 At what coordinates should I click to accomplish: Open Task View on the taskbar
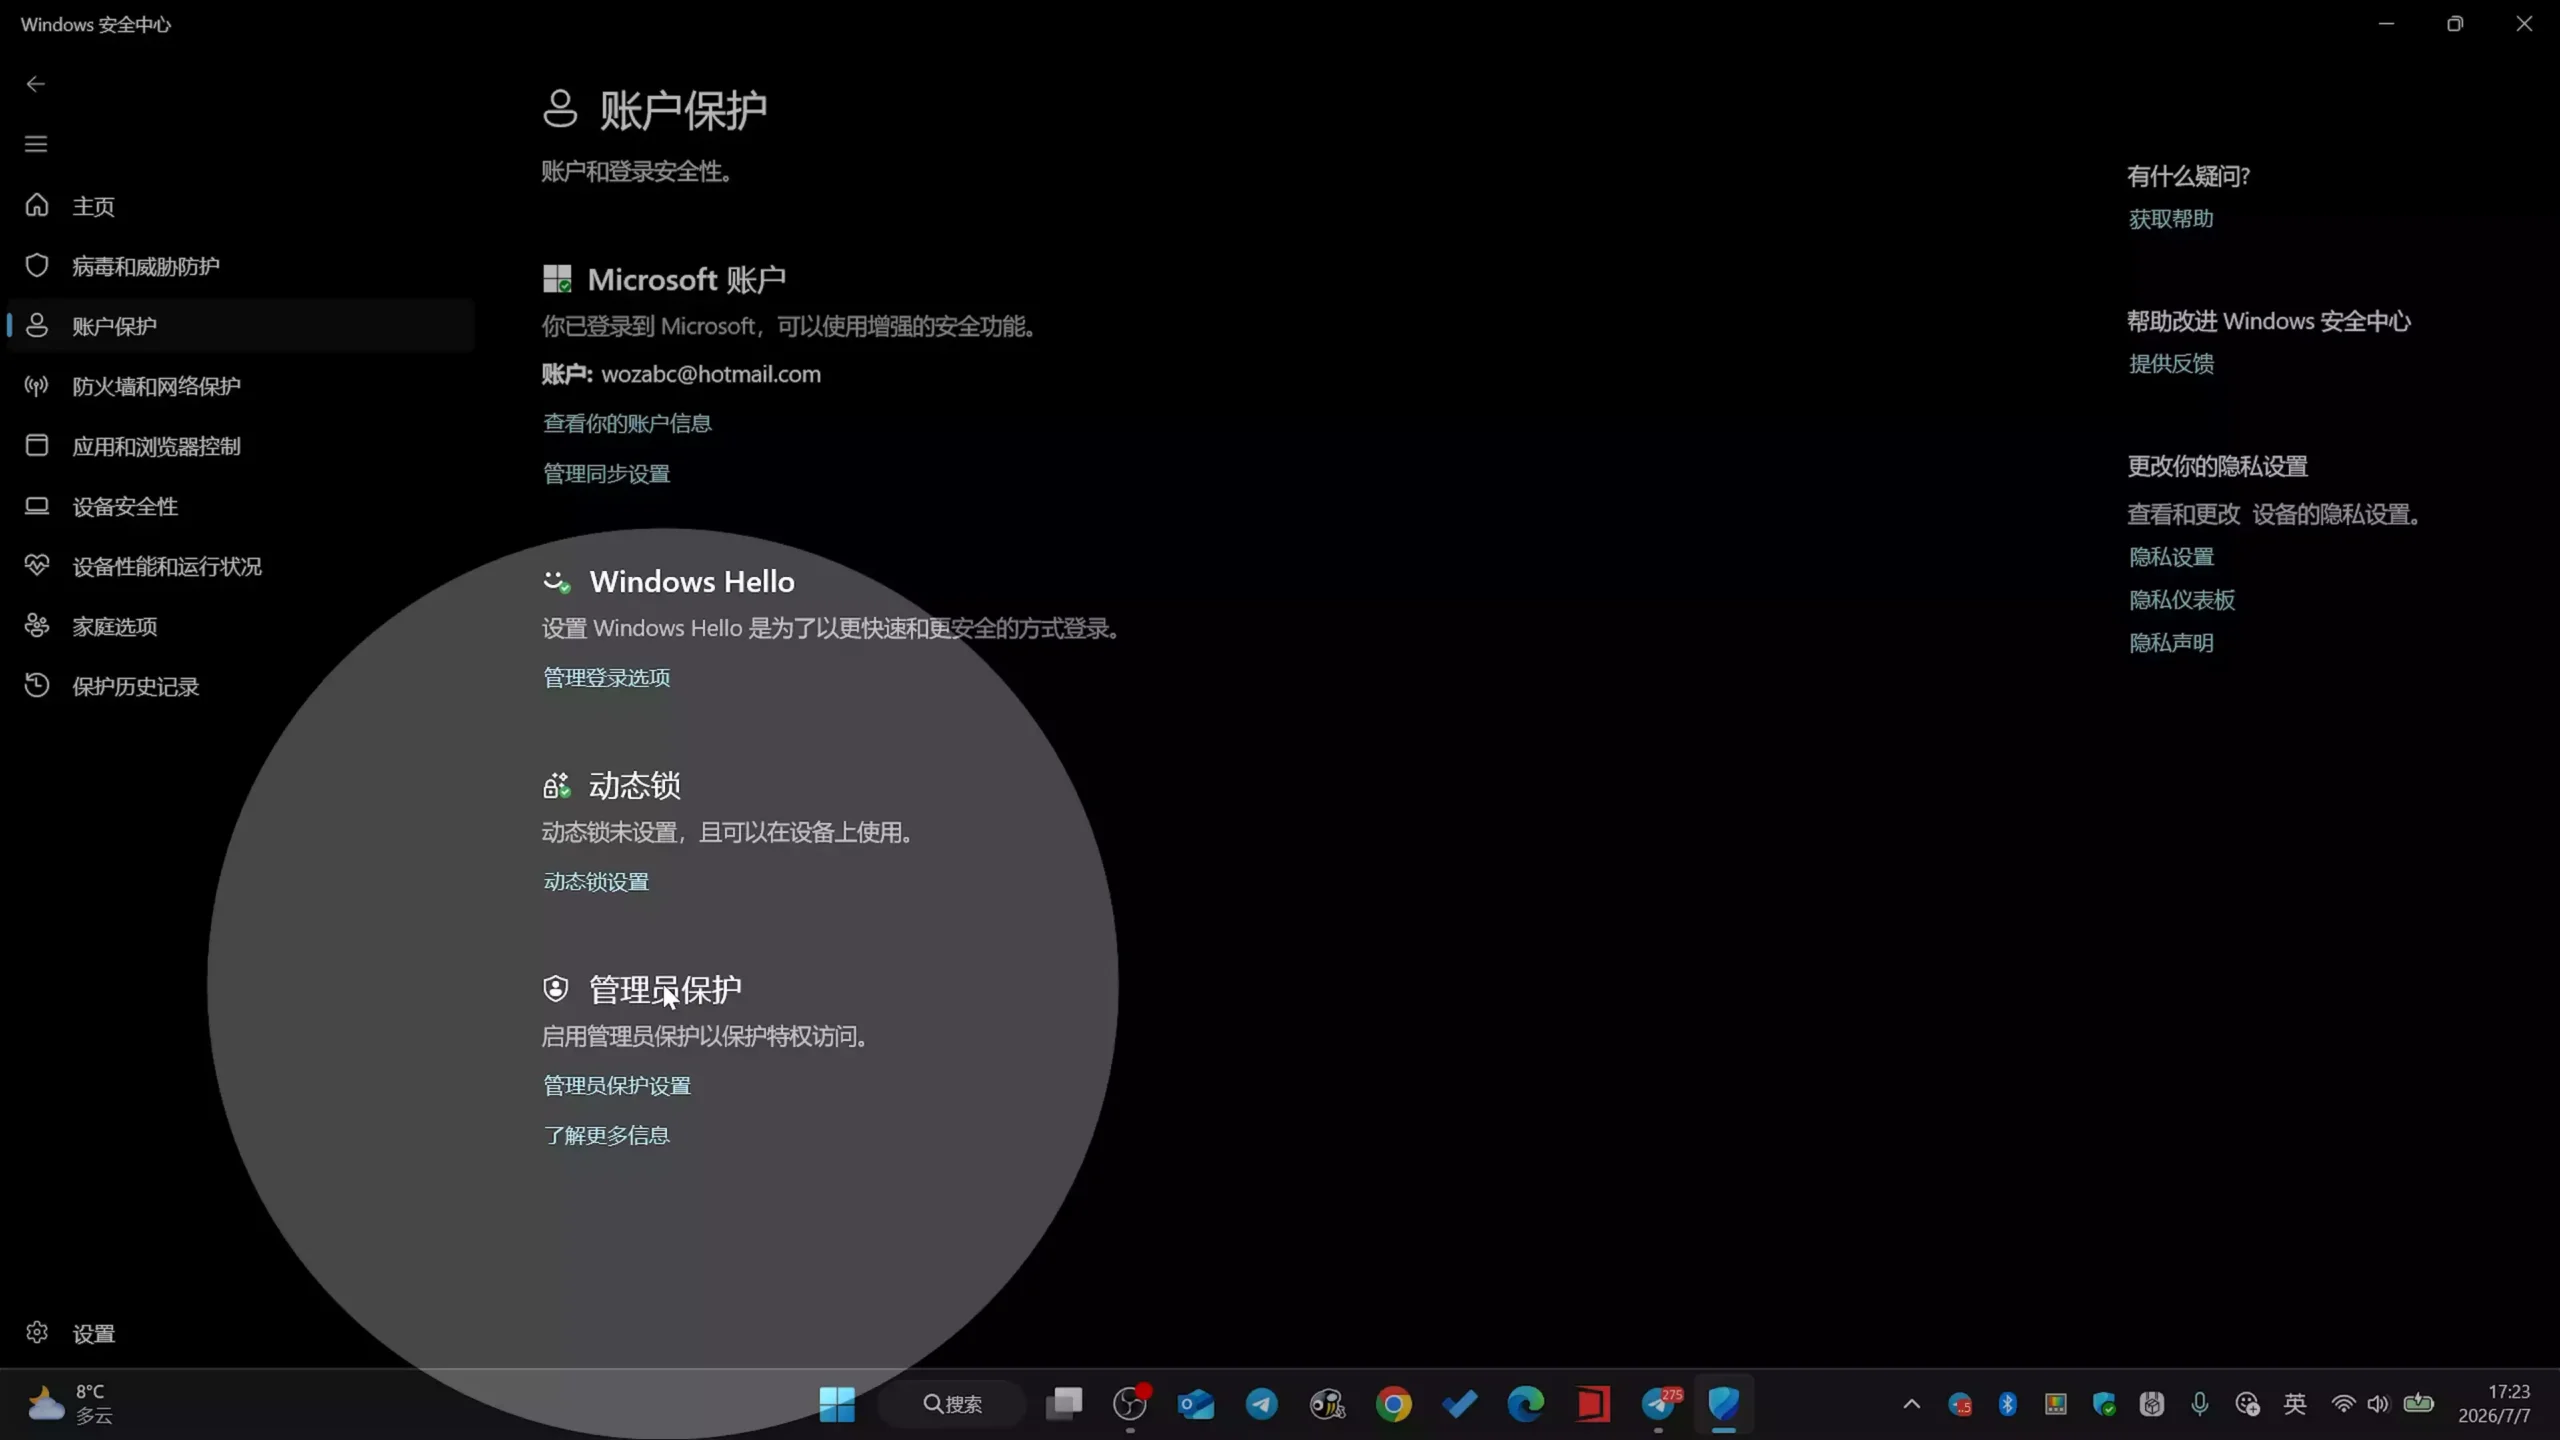click(x=1064, y=1404)
